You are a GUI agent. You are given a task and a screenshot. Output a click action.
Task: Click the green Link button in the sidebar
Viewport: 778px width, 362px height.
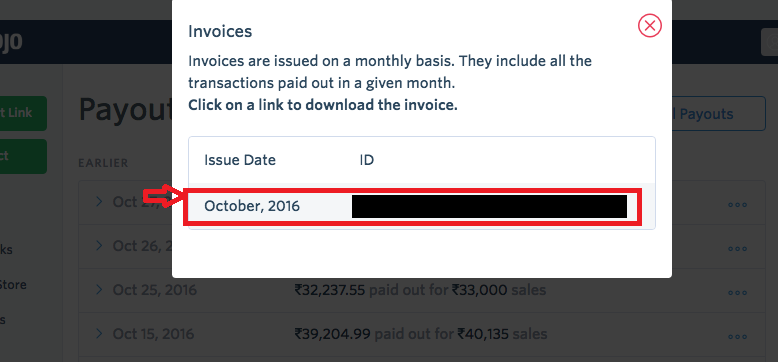click(x=23, y=113)
